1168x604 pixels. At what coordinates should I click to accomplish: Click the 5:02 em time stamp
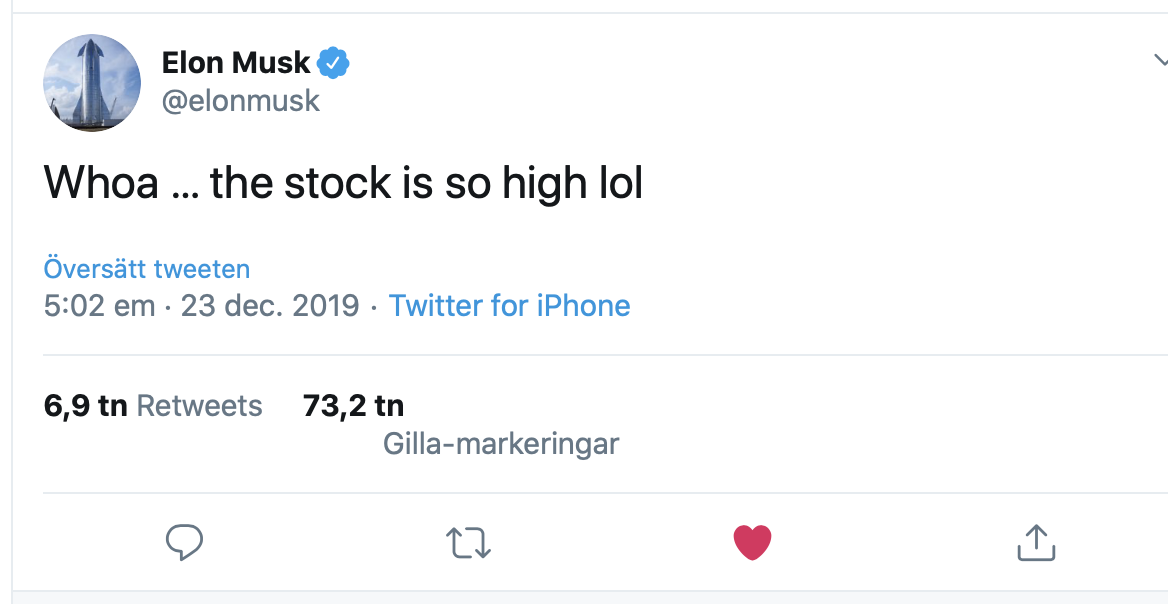pyautogui.click(x=99, y=306)
